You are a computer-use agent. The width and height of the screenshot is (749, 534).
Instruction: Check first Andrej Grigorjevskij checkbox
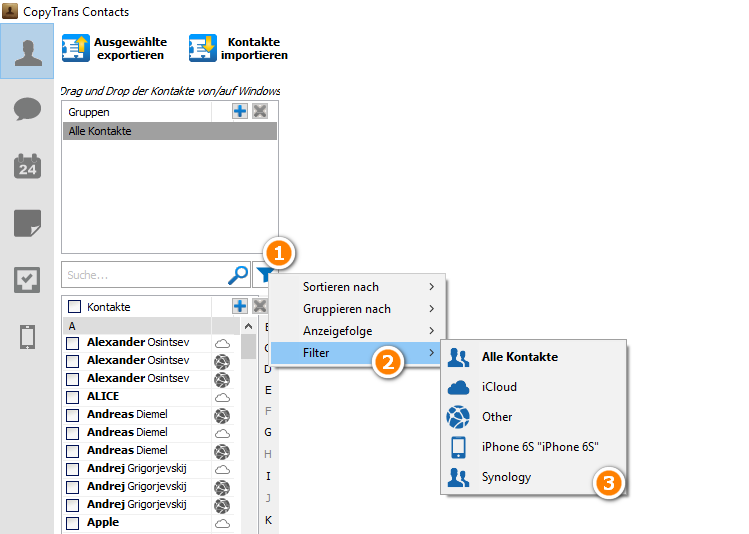(x=73, y=469)
